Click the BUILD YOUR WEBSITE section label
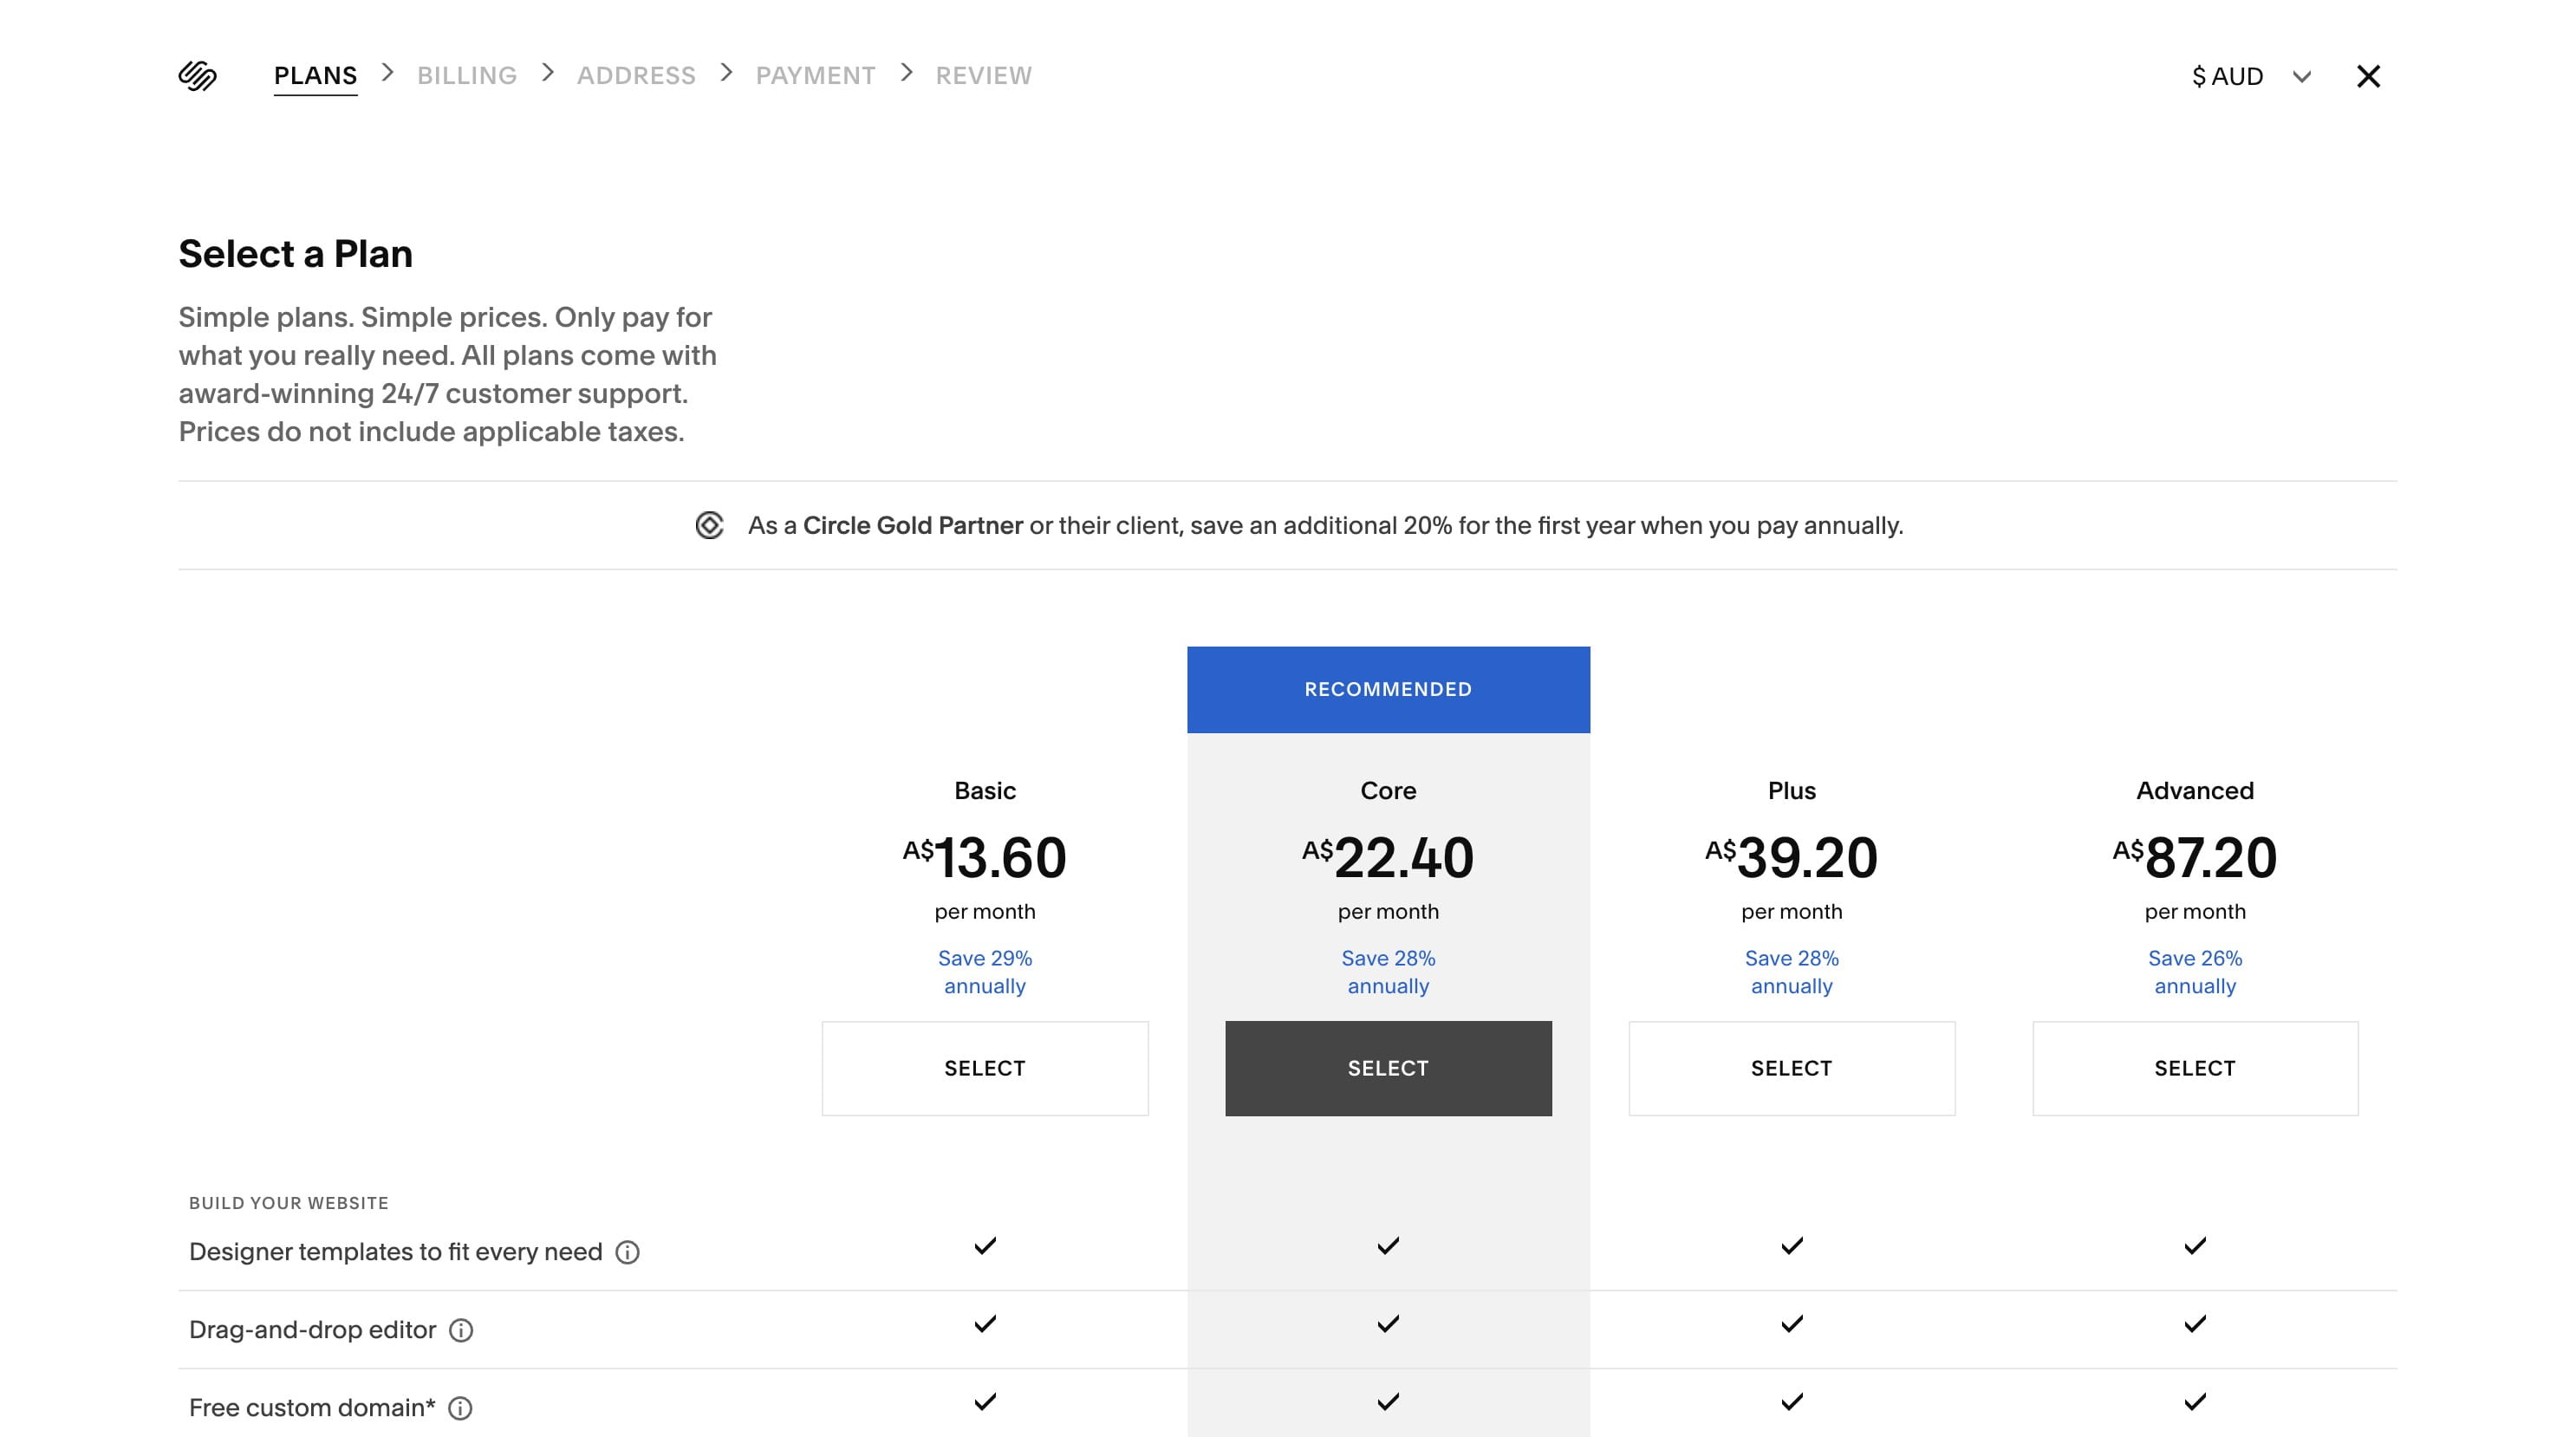Viewport: 2576px width, 1437px height. click(289, 1203)
